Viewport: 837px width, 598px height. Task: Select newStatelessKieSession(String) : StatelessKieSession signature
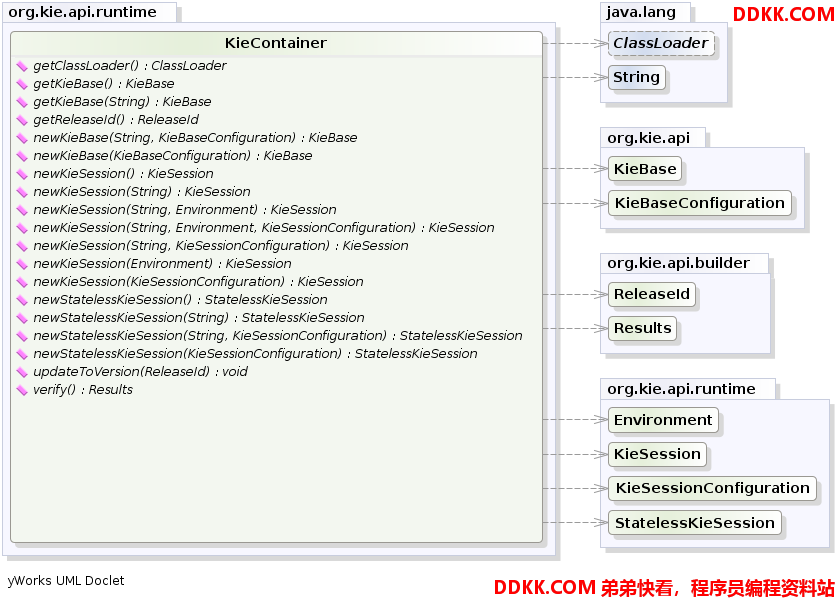(x=199, y=318)
